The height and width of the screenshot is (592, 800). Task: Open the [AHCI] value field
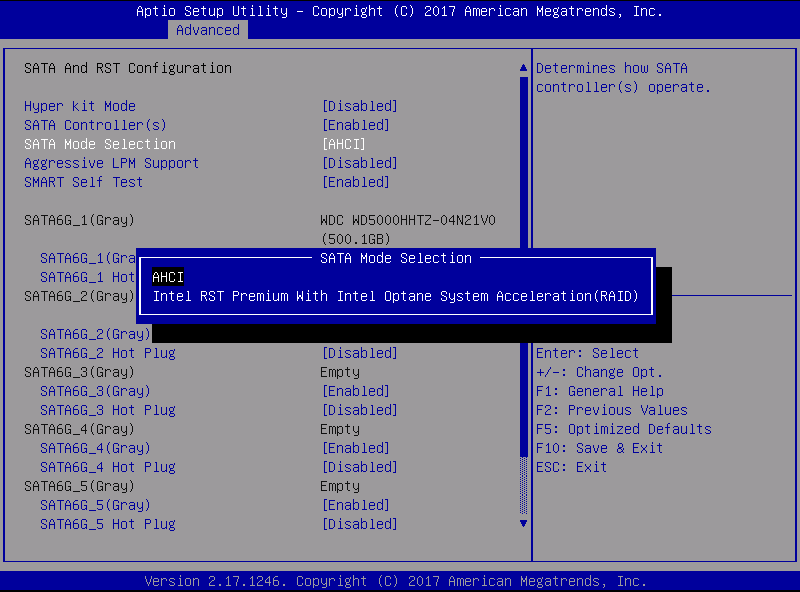[344, 144]
